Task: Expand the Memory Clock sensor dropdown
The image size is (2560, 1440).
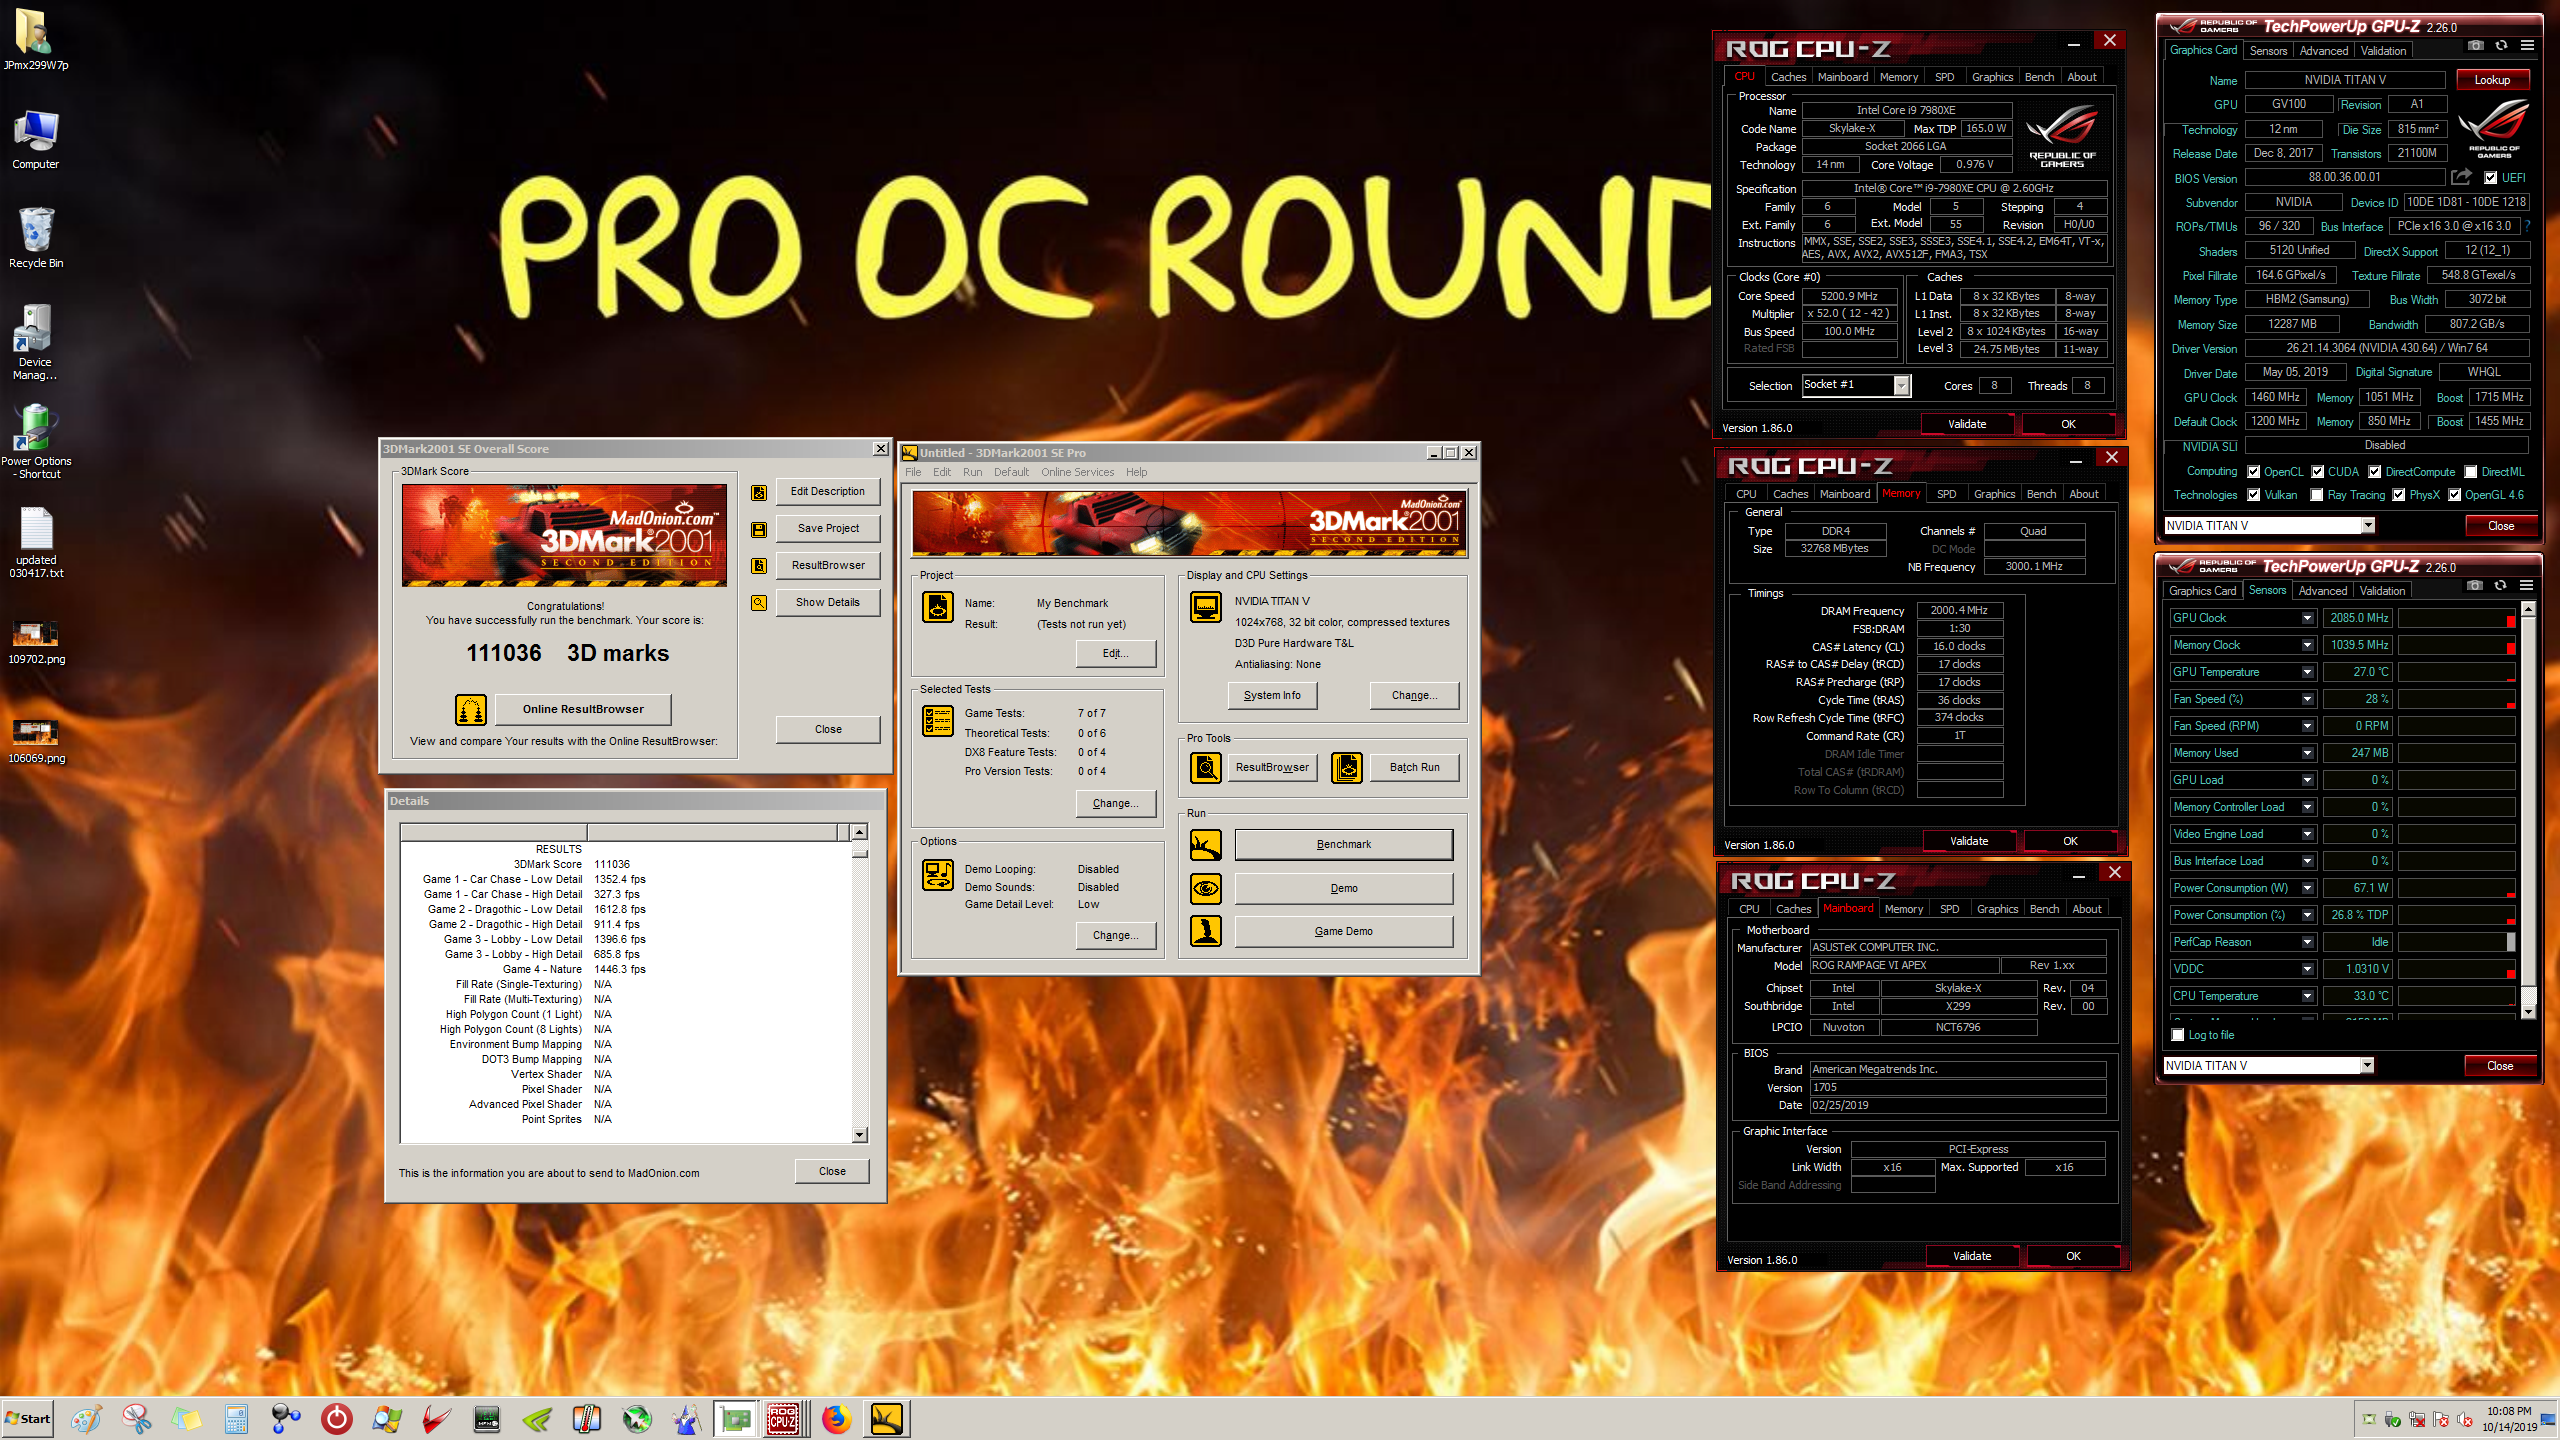Action: [x=2307, y=645]
